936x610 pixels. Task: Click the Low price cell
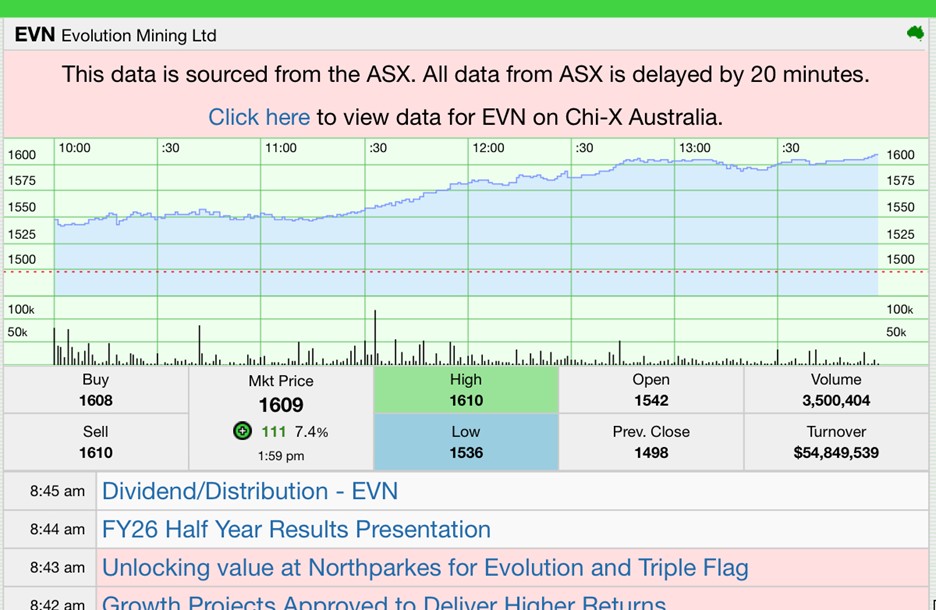pos(466,443)
